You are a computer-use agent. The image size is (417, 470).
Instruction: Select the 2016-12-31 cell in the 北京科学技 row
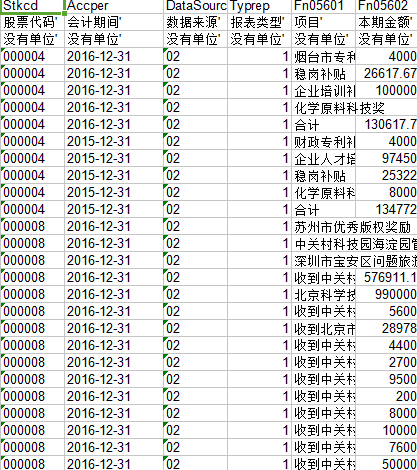114,294
